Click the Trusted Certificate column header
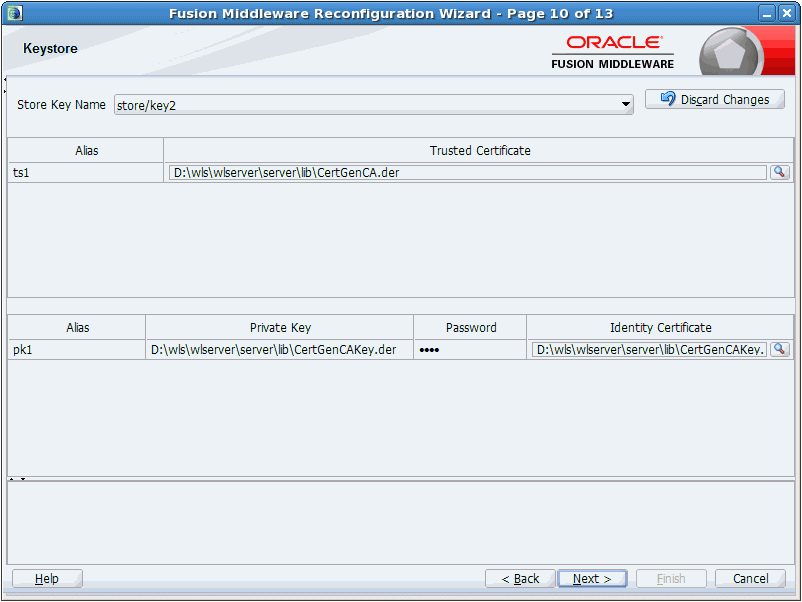The height and width of the screenshot is (602, 802). pyautogui.click(x=479, y=150)
